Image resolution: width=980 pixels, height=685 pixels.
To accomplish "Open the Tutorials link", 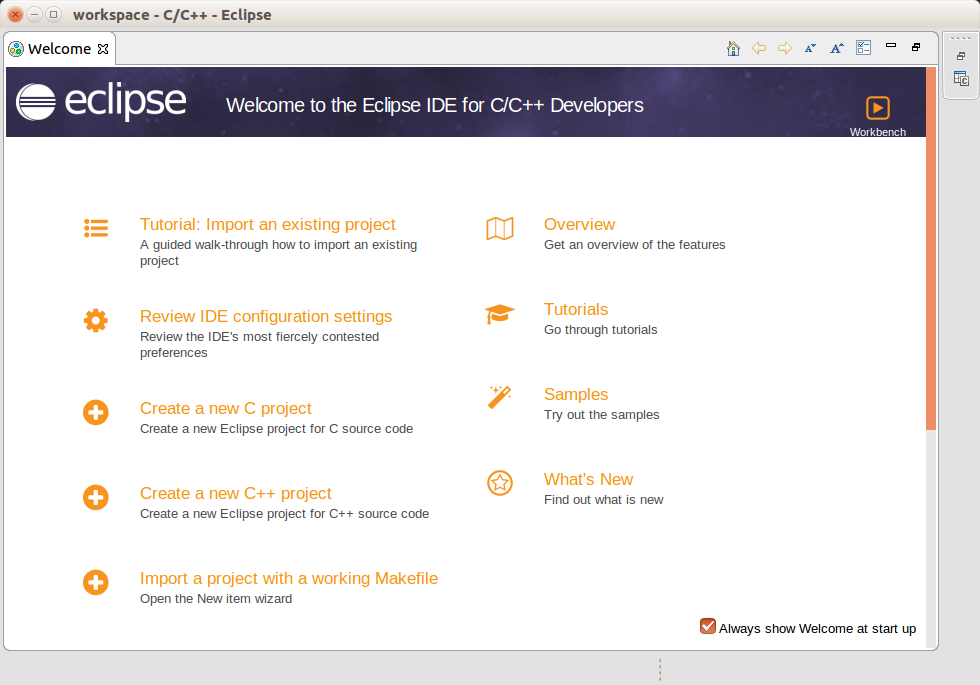I will click(x=576, y=309).
